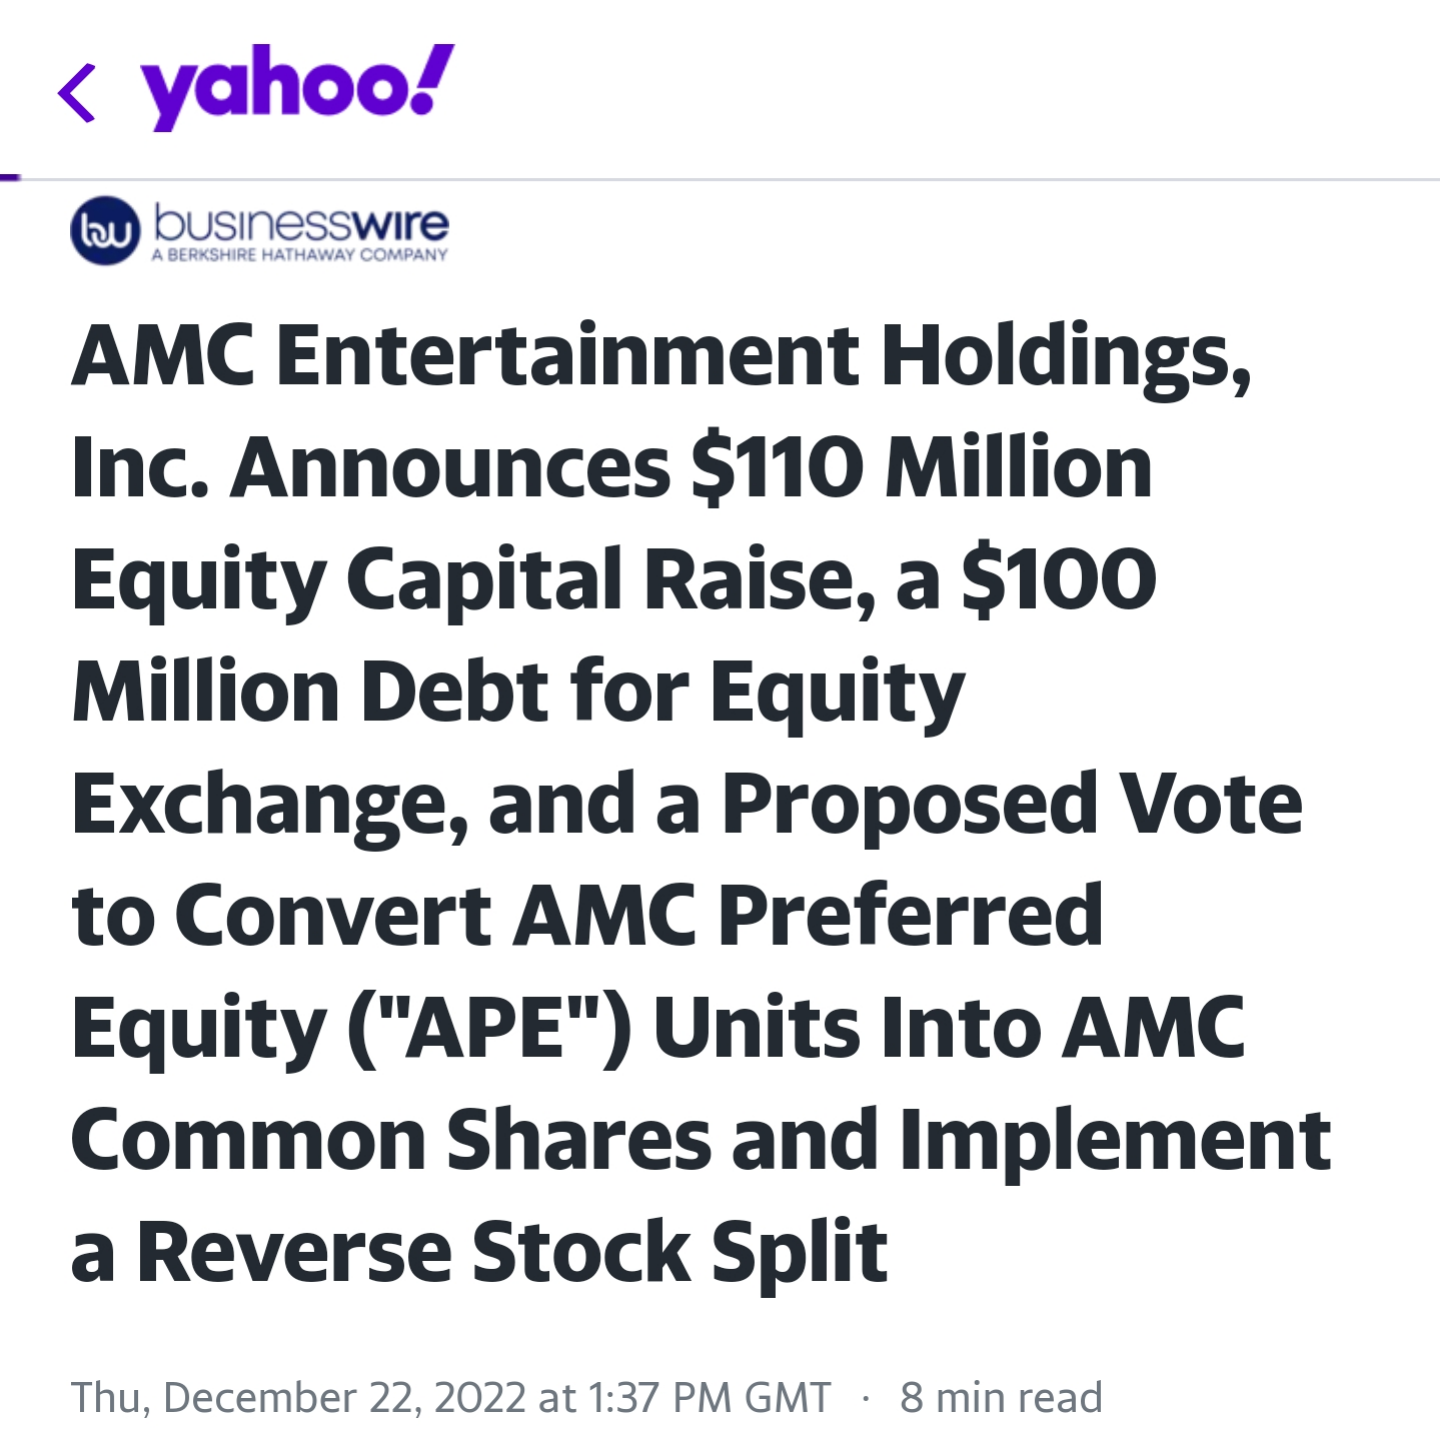Click the "1:37 PM GMT" timestamp
This screenshot has width=1440, height=1440.
tap(710, 1397)
